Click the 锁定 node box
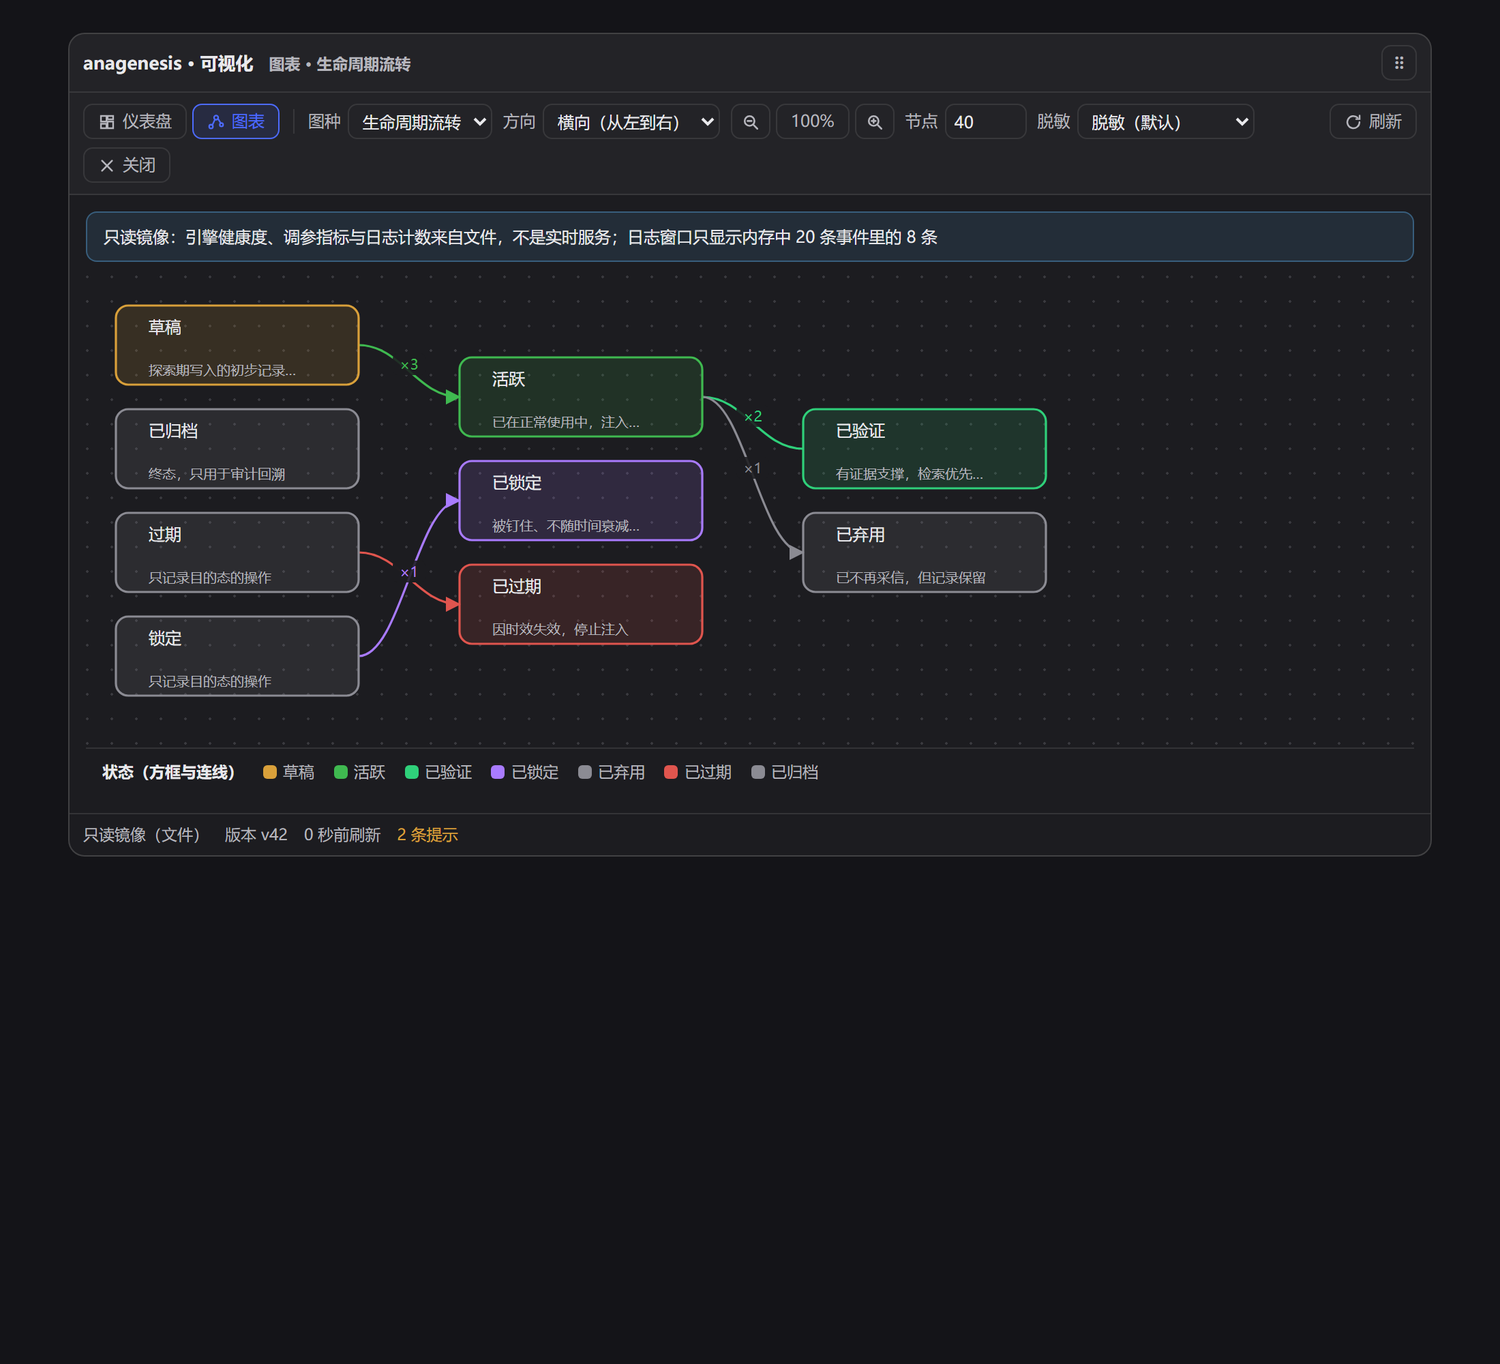 (x=237, y=656)
